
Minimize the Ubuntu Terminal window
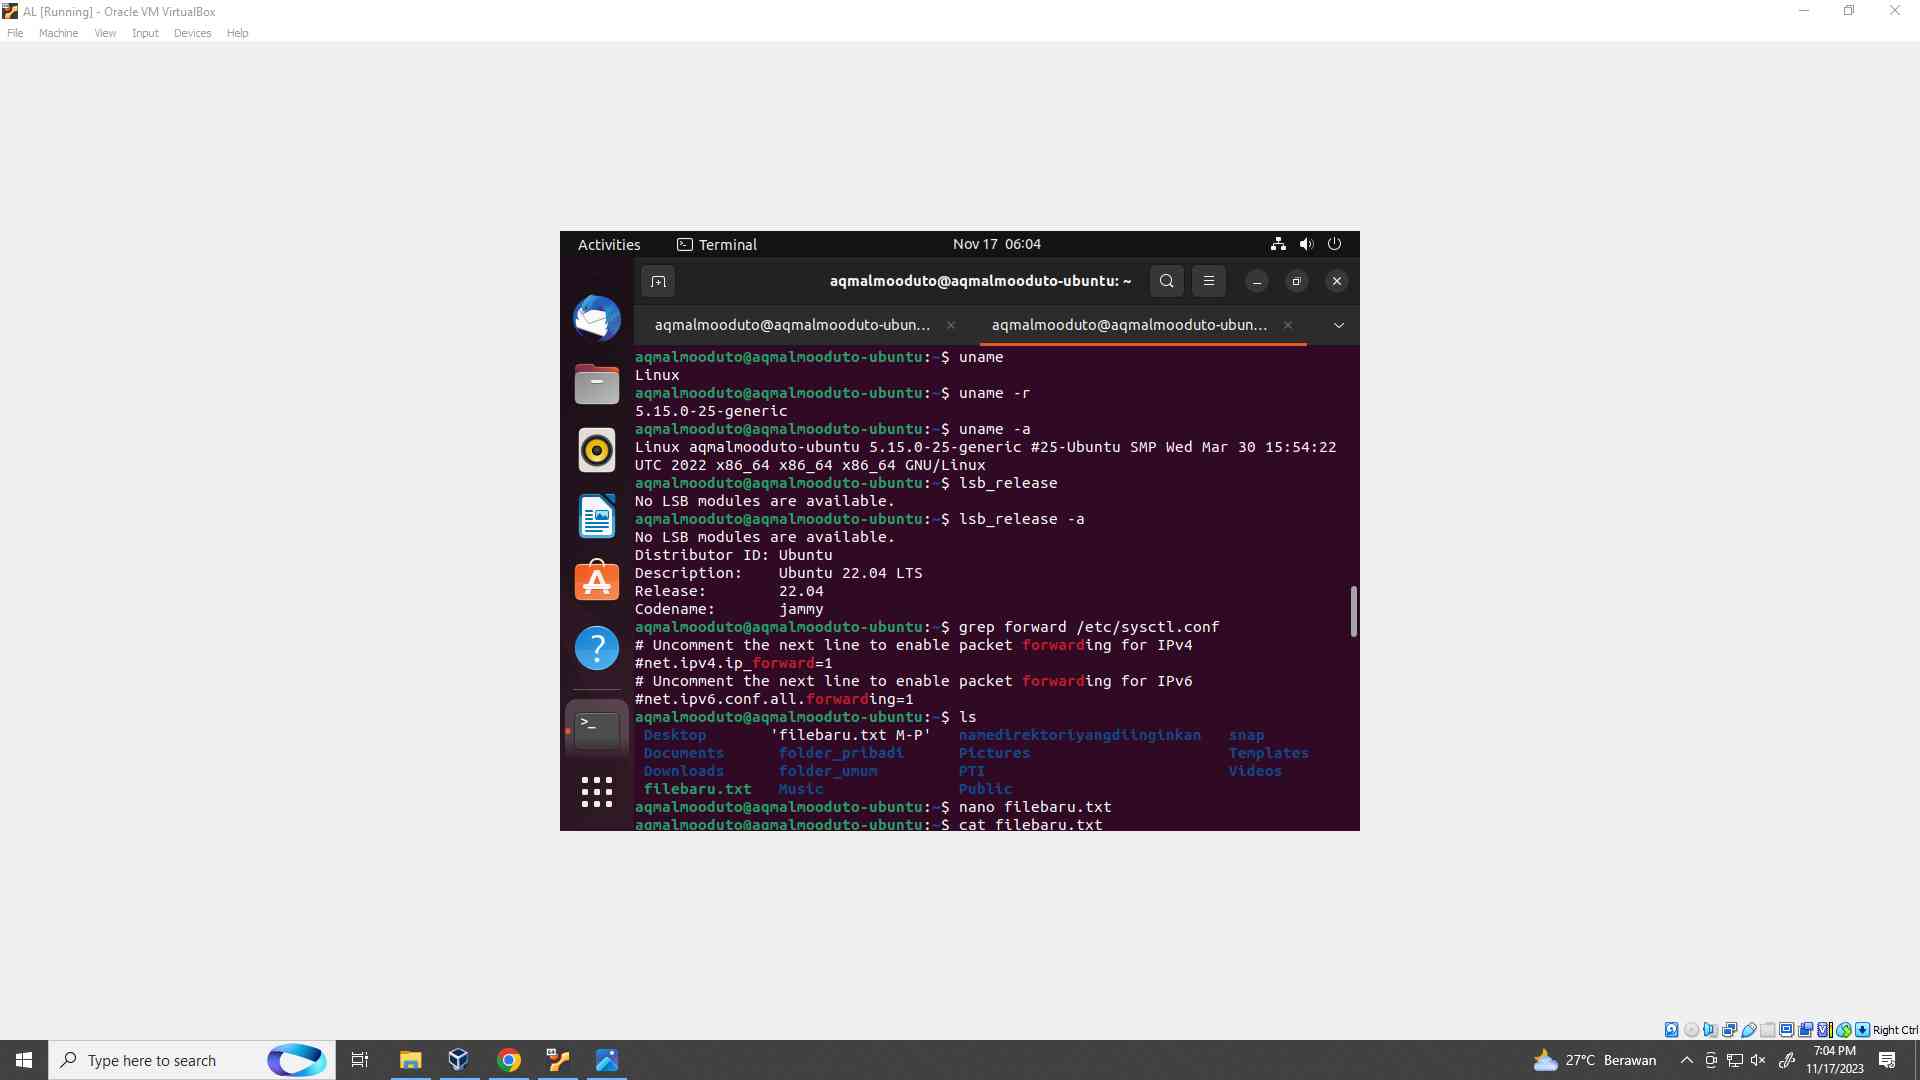click(1257, 281)
